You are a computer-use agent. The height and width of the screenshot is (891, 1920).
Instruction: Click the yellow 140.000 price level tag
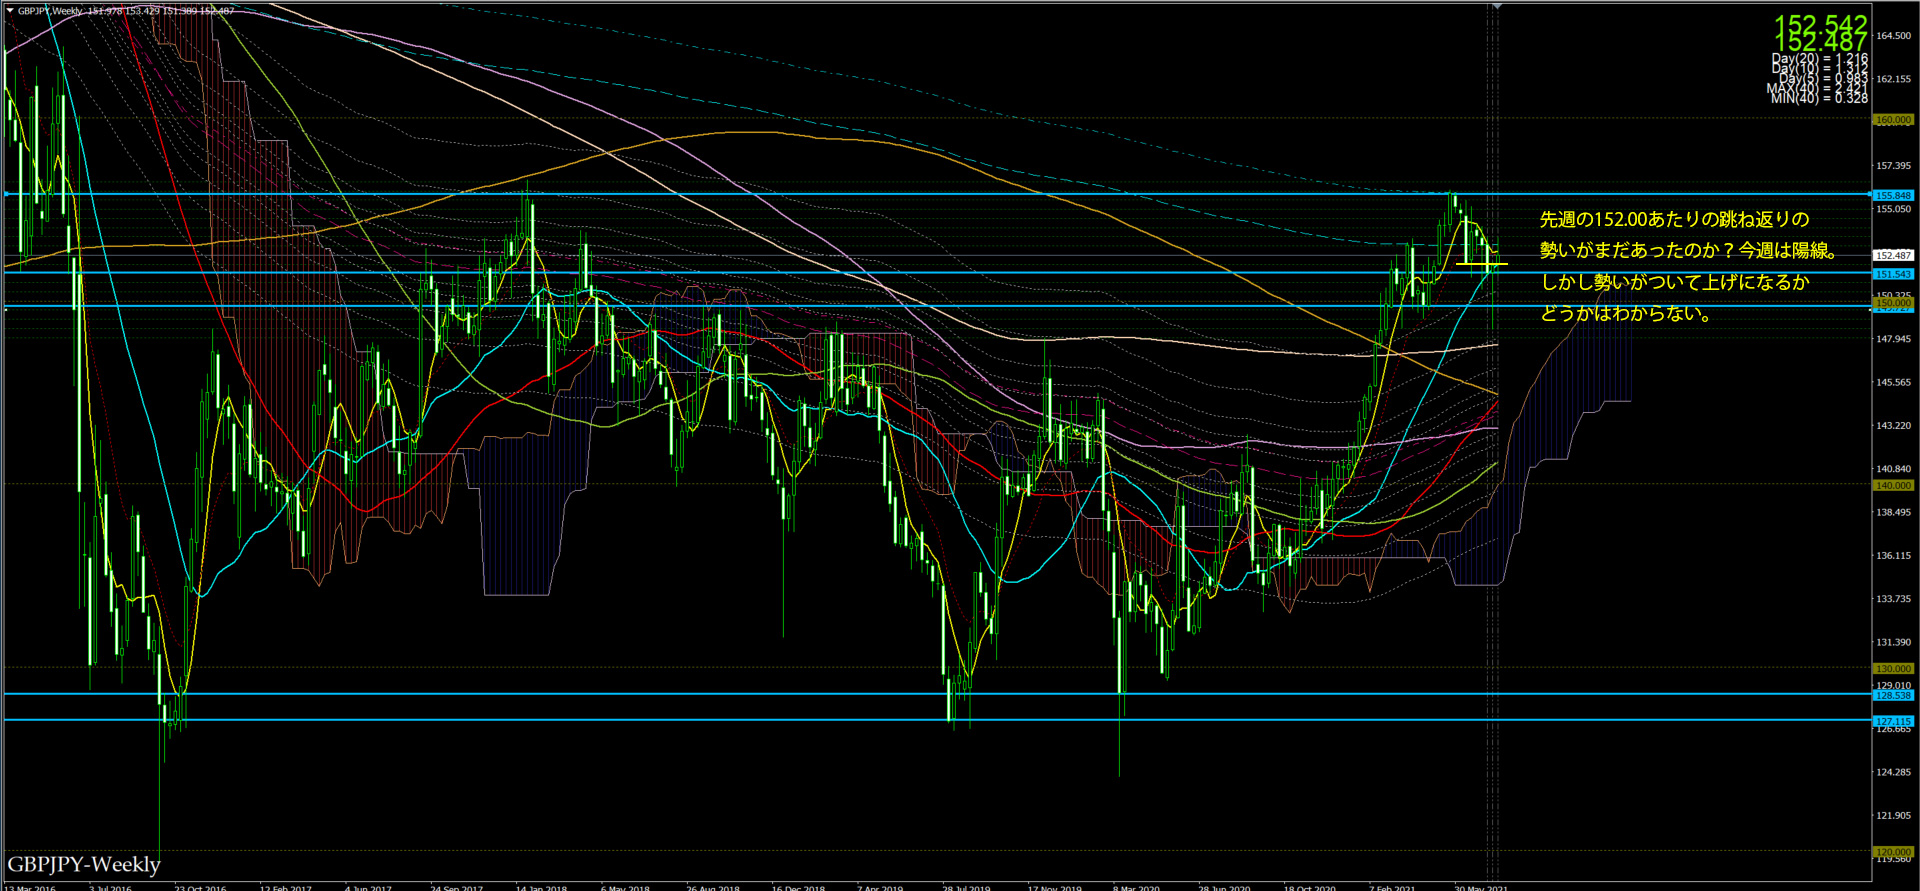[x=1893, y=486]
